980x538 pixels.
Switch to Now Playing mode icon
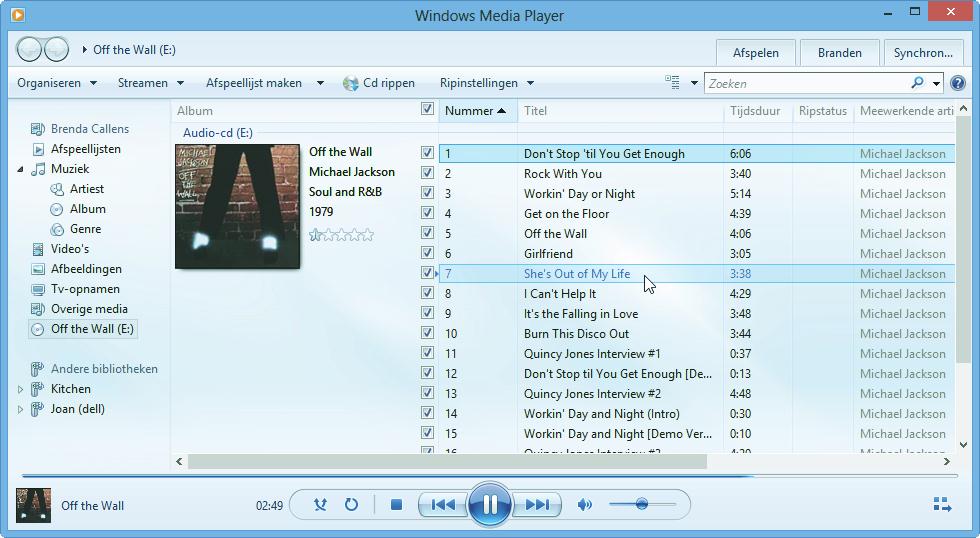pos(942,504)
